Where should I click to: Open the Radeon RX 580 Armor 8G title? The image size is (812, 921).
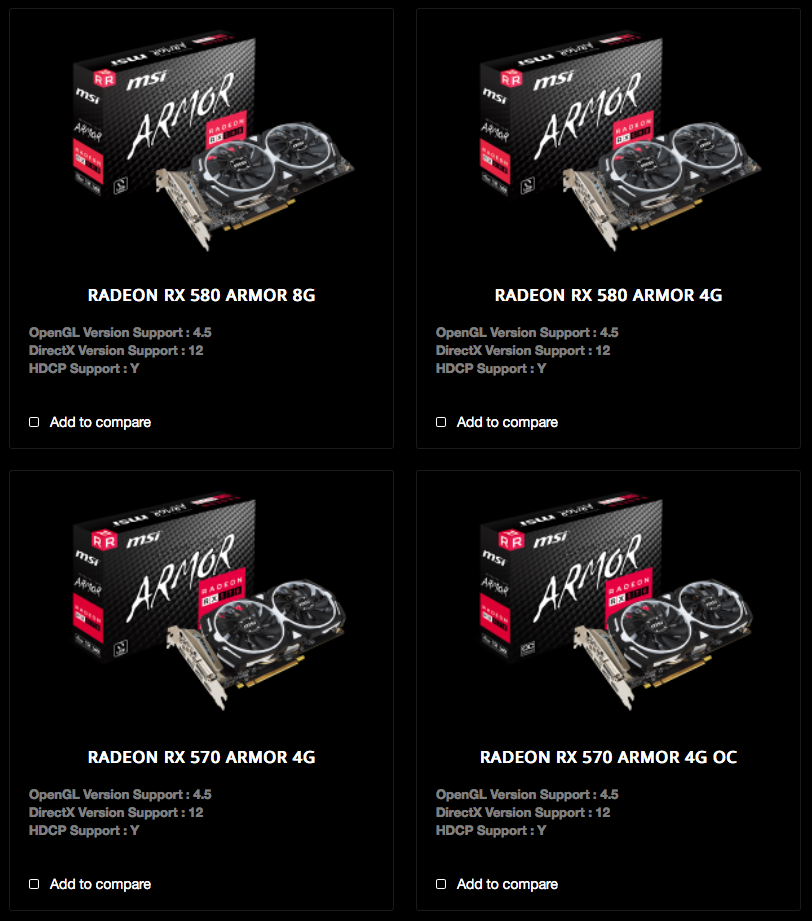click(x=202, y=295)
